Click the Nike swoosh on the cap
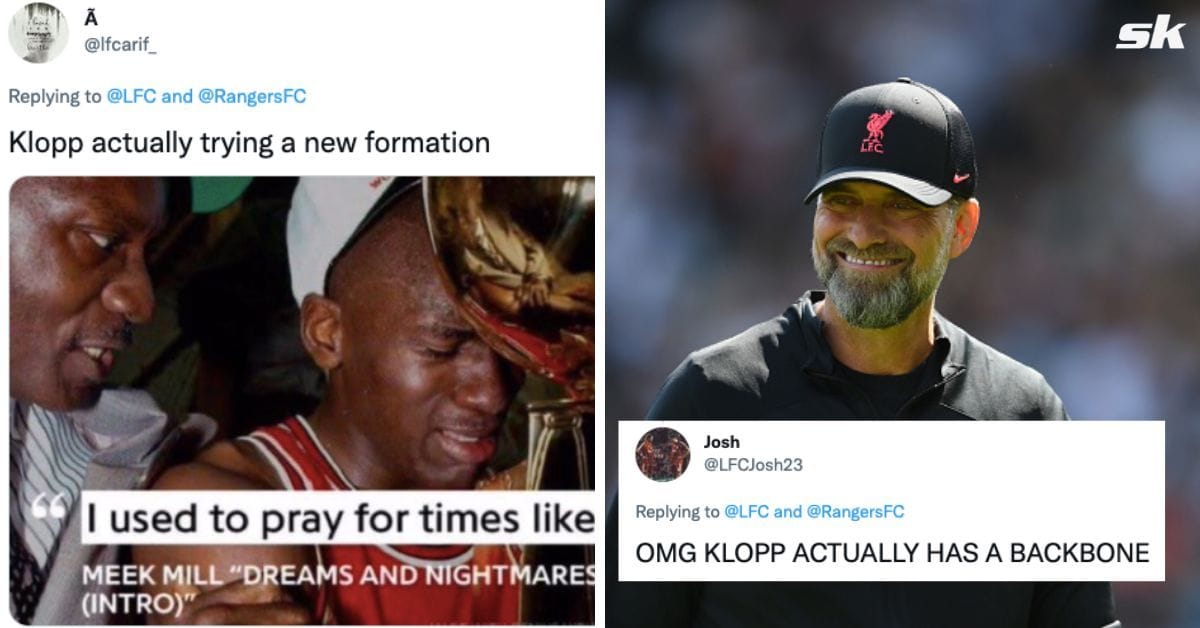The width and height of the screenshot is (1200, 628). 961,178
